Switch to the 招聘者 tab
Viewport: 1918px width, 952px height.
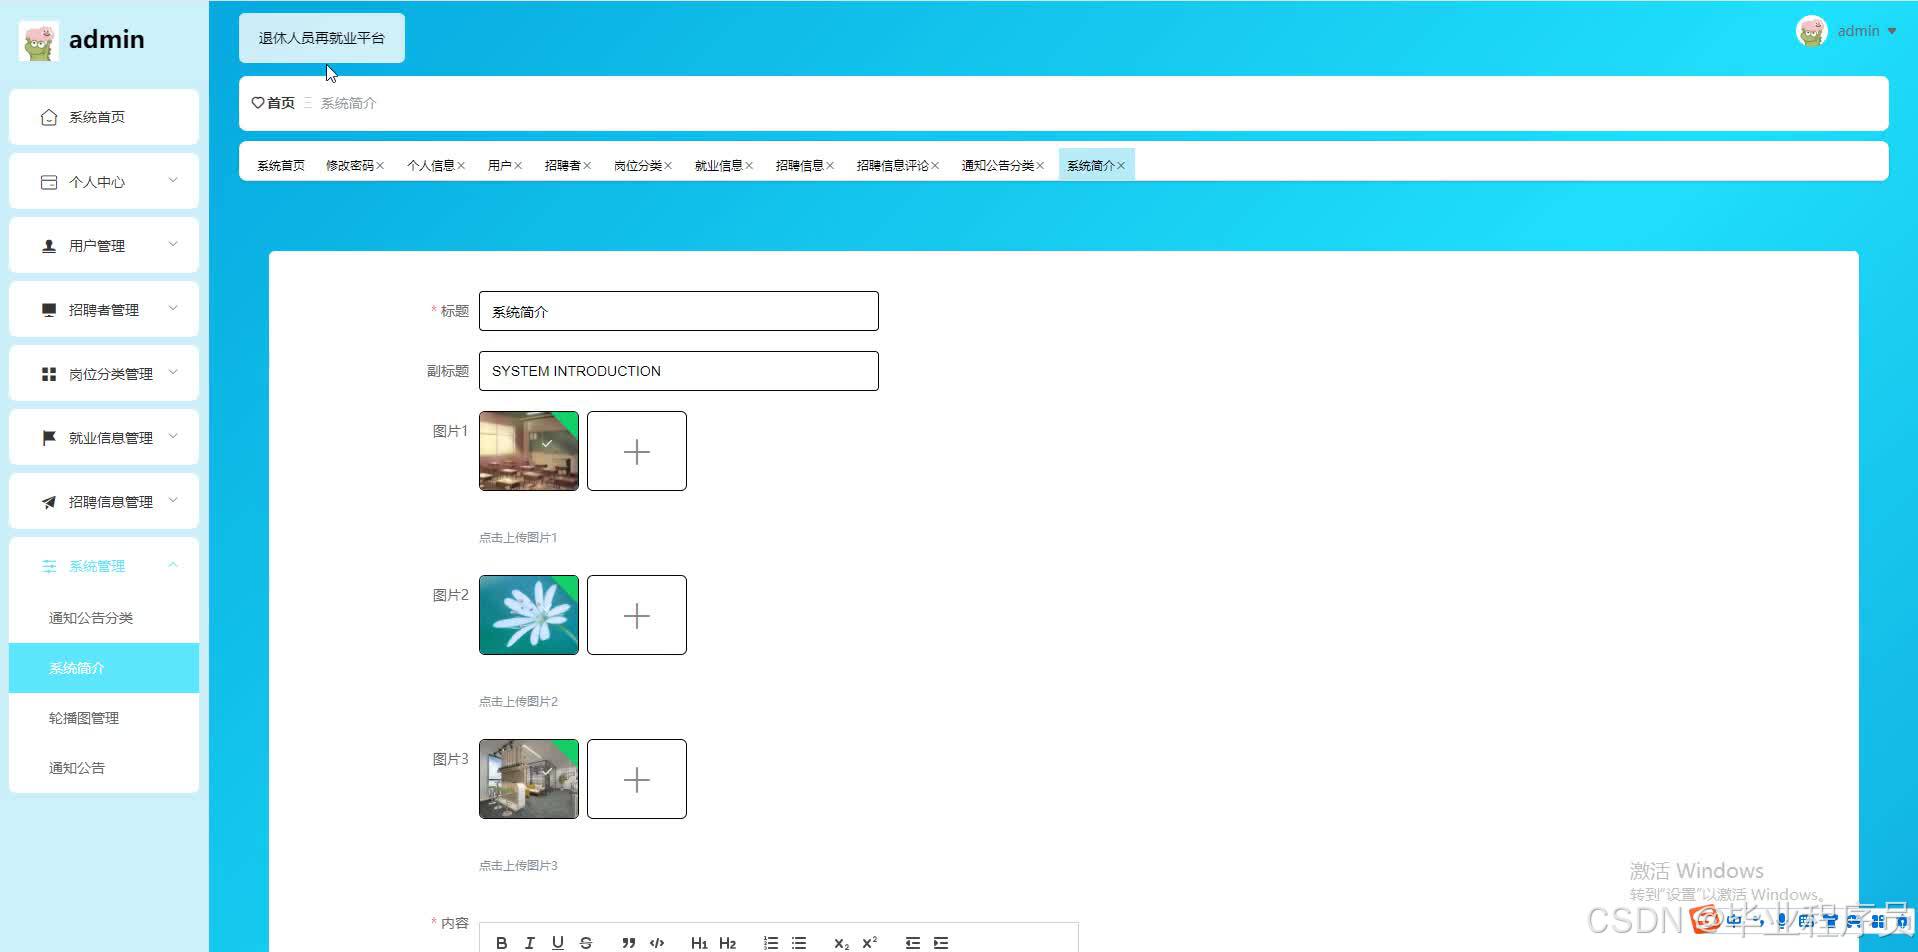[x=562, y=166]
